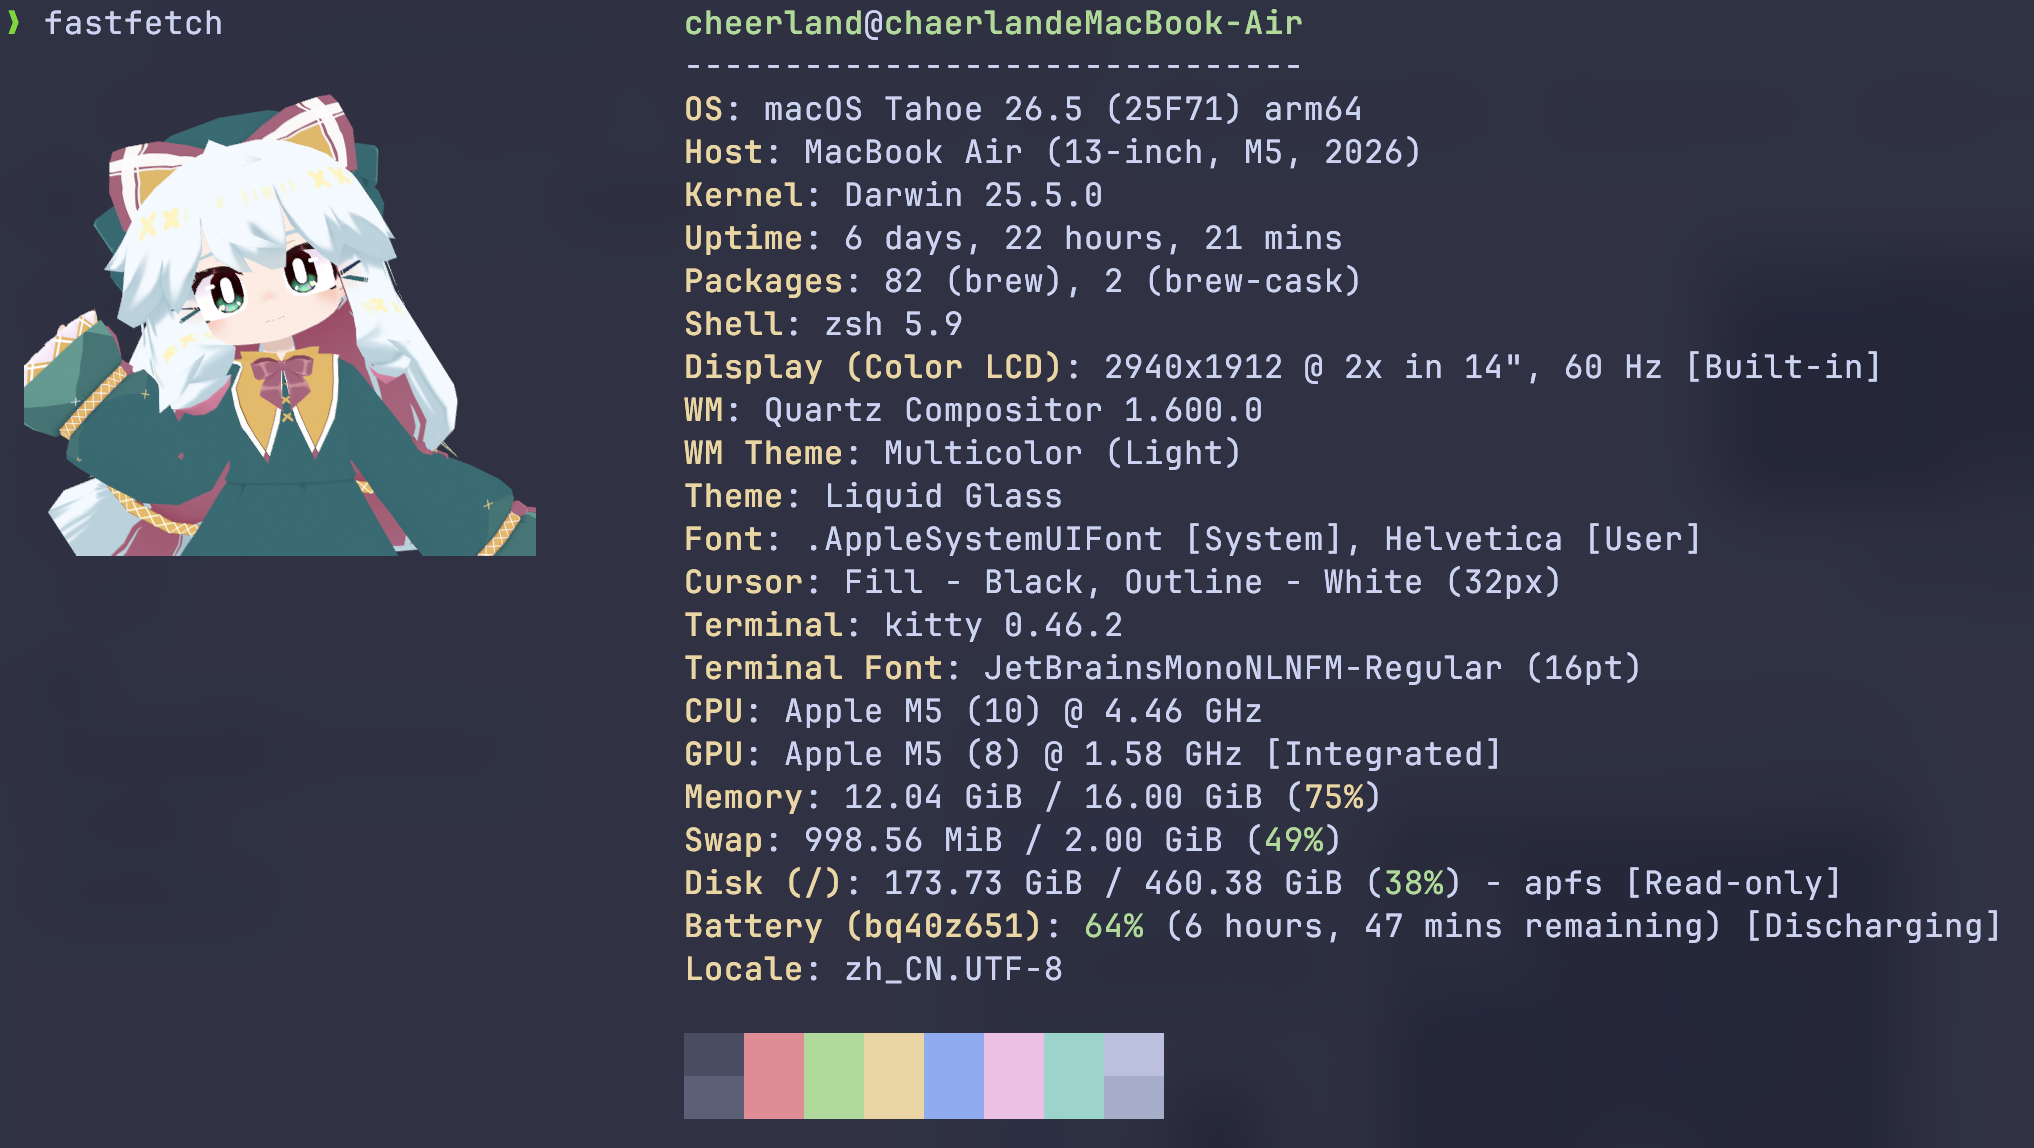The width and height of the screenshot is (2034, 1148).
Task: Click the top-row light lavender palette block
Action: [1134, 1054]
